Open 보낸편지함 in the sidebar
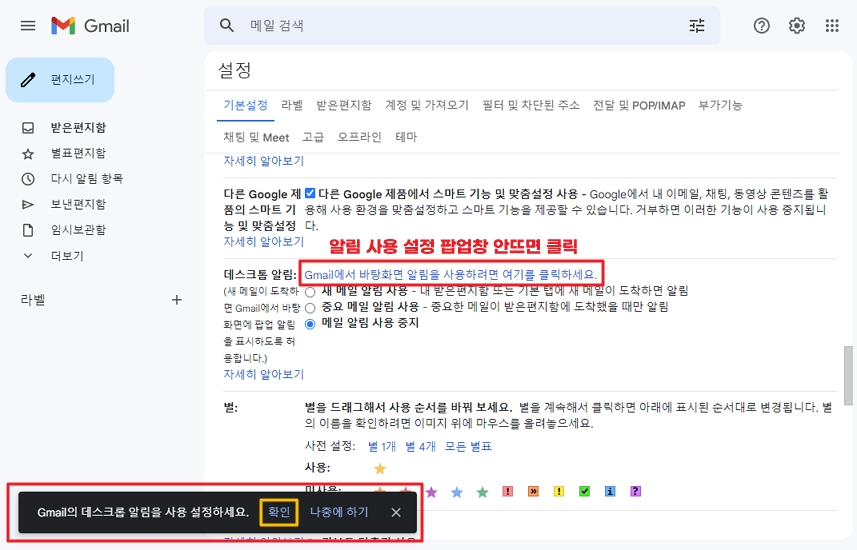Image resolution: width=857 pixels, height=550 pixels. click(78, 204)
